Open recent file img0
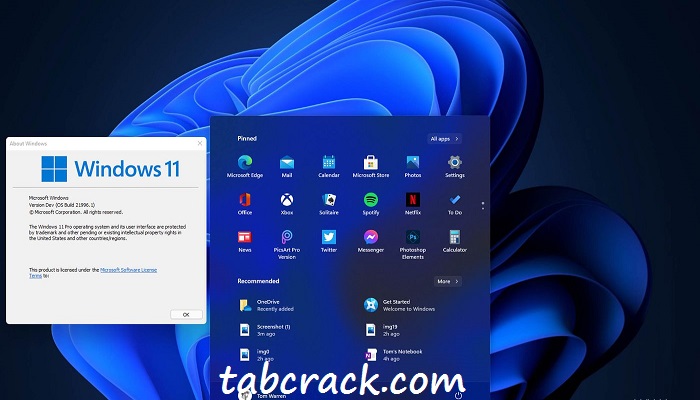The image size is (700, 400). coord(257,355)
